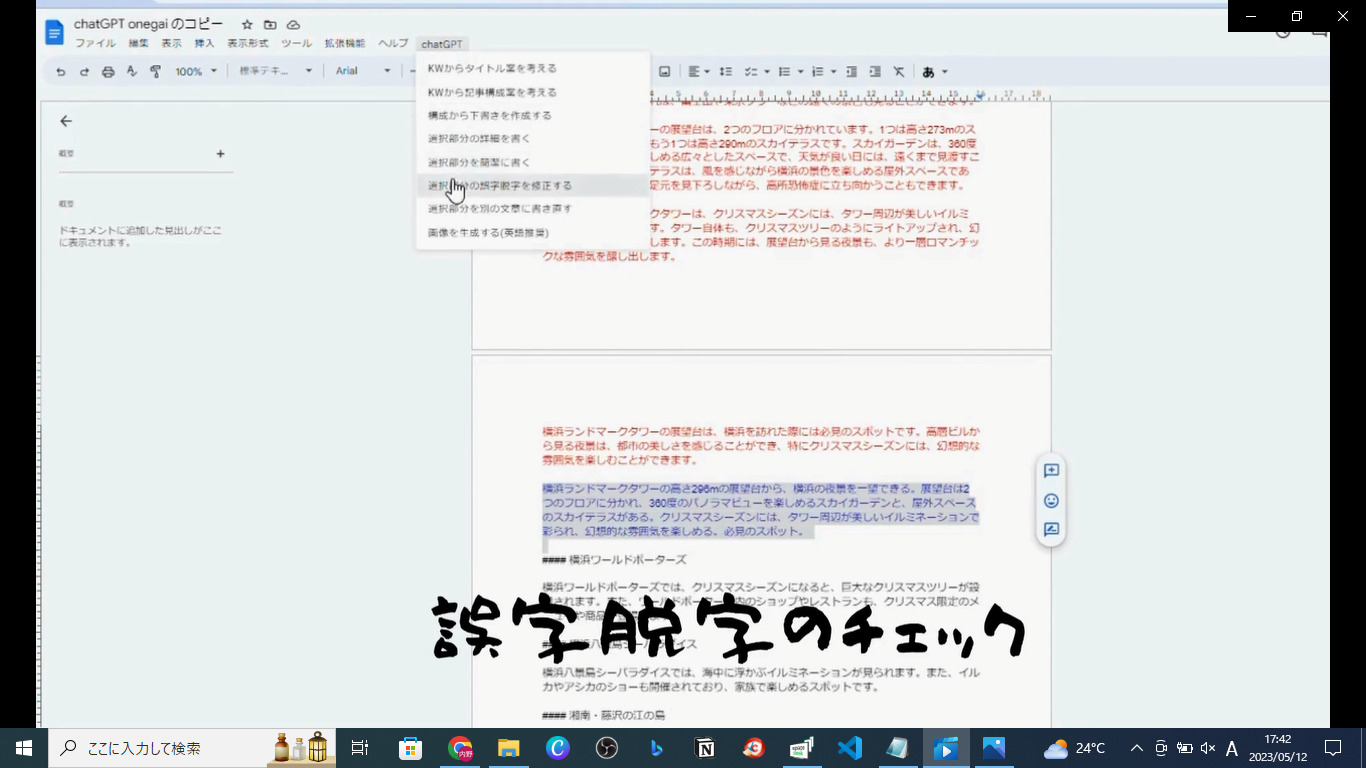Click the cloud save status icon
1366x768 pixels.
(x=293, y=24)
